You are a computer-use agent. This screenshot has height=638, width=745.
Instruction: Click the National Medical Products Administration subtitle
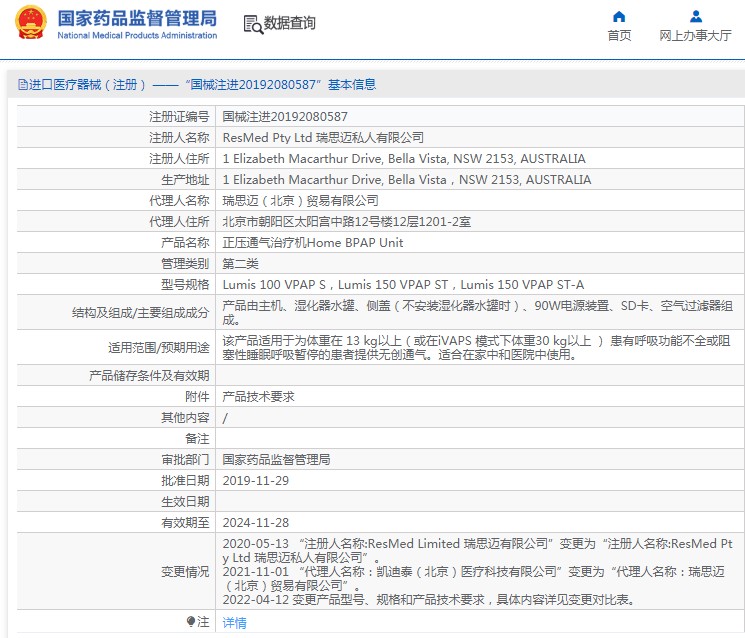[x=137, y=35]
